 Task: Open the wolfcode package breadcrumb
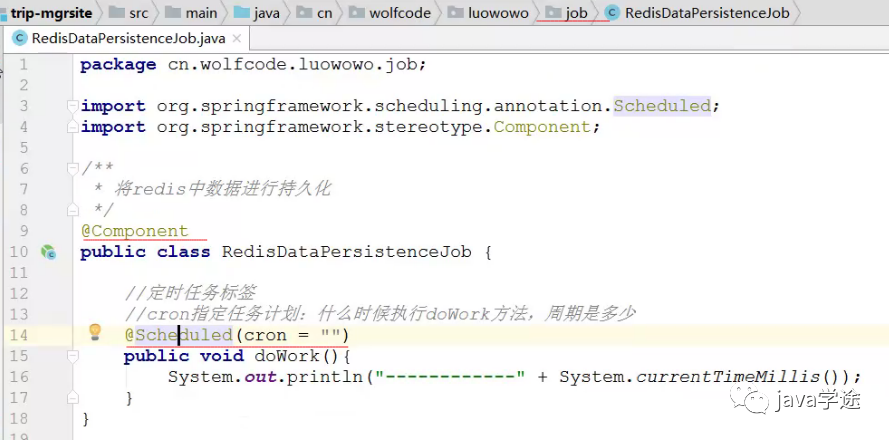pyautogui.click(x=390, y=12)
